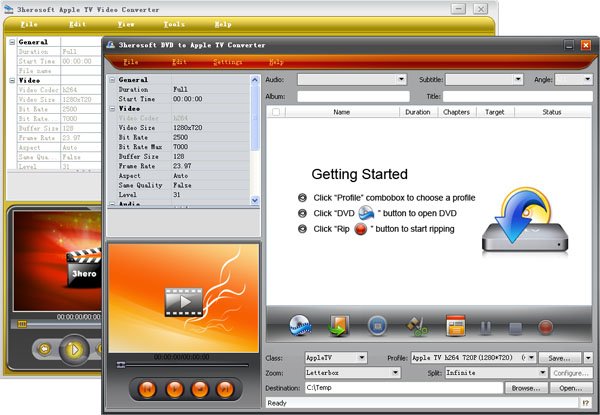
Task: Click the blue round toolbar button
Action: [x=377, y=325]
